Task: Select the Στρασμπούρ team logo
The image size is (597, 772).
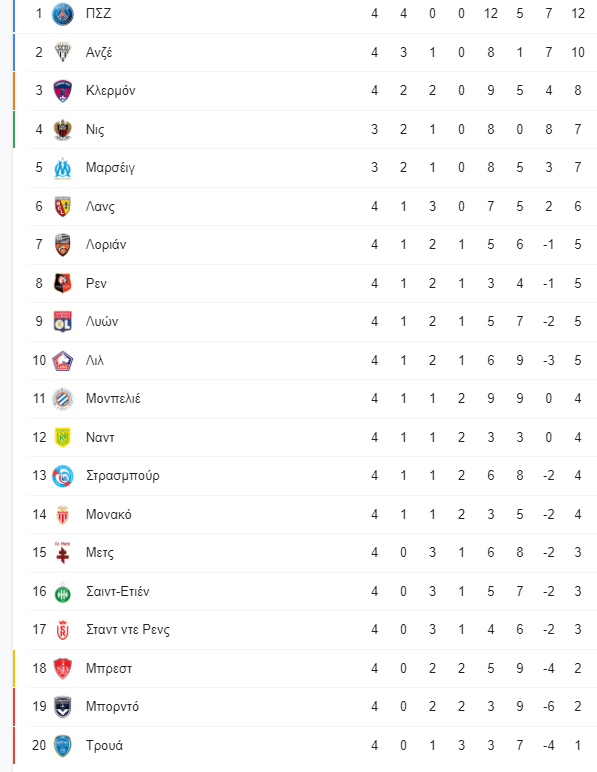Action: click(x=63, y=476)
